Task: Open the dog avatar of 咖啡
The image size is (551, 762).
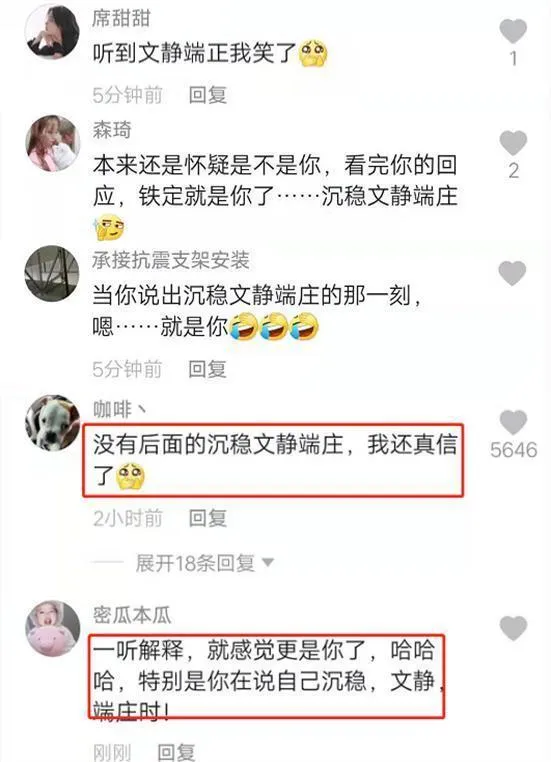Action: [52, 422]
